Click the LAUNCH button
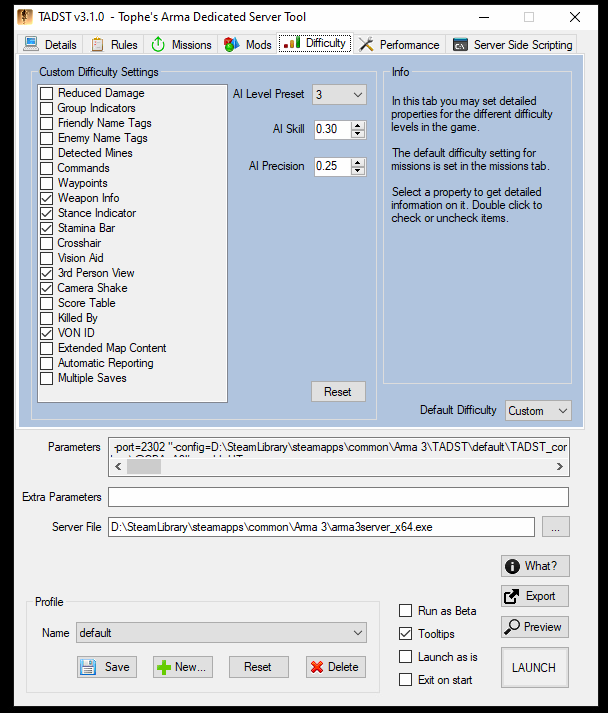This screenshot has height=713, width=608. (x=534, y=667)
